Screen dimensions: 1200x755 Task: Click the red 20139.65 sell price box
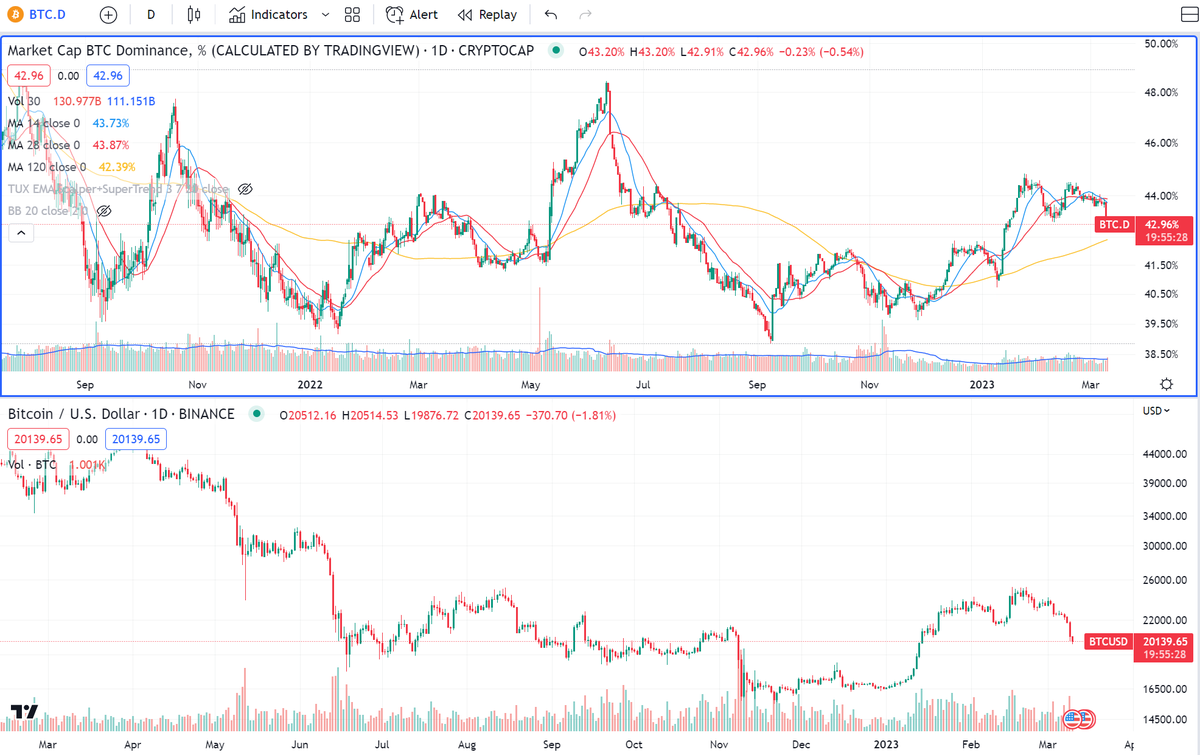pyautogui.click(x=38, y=438)
